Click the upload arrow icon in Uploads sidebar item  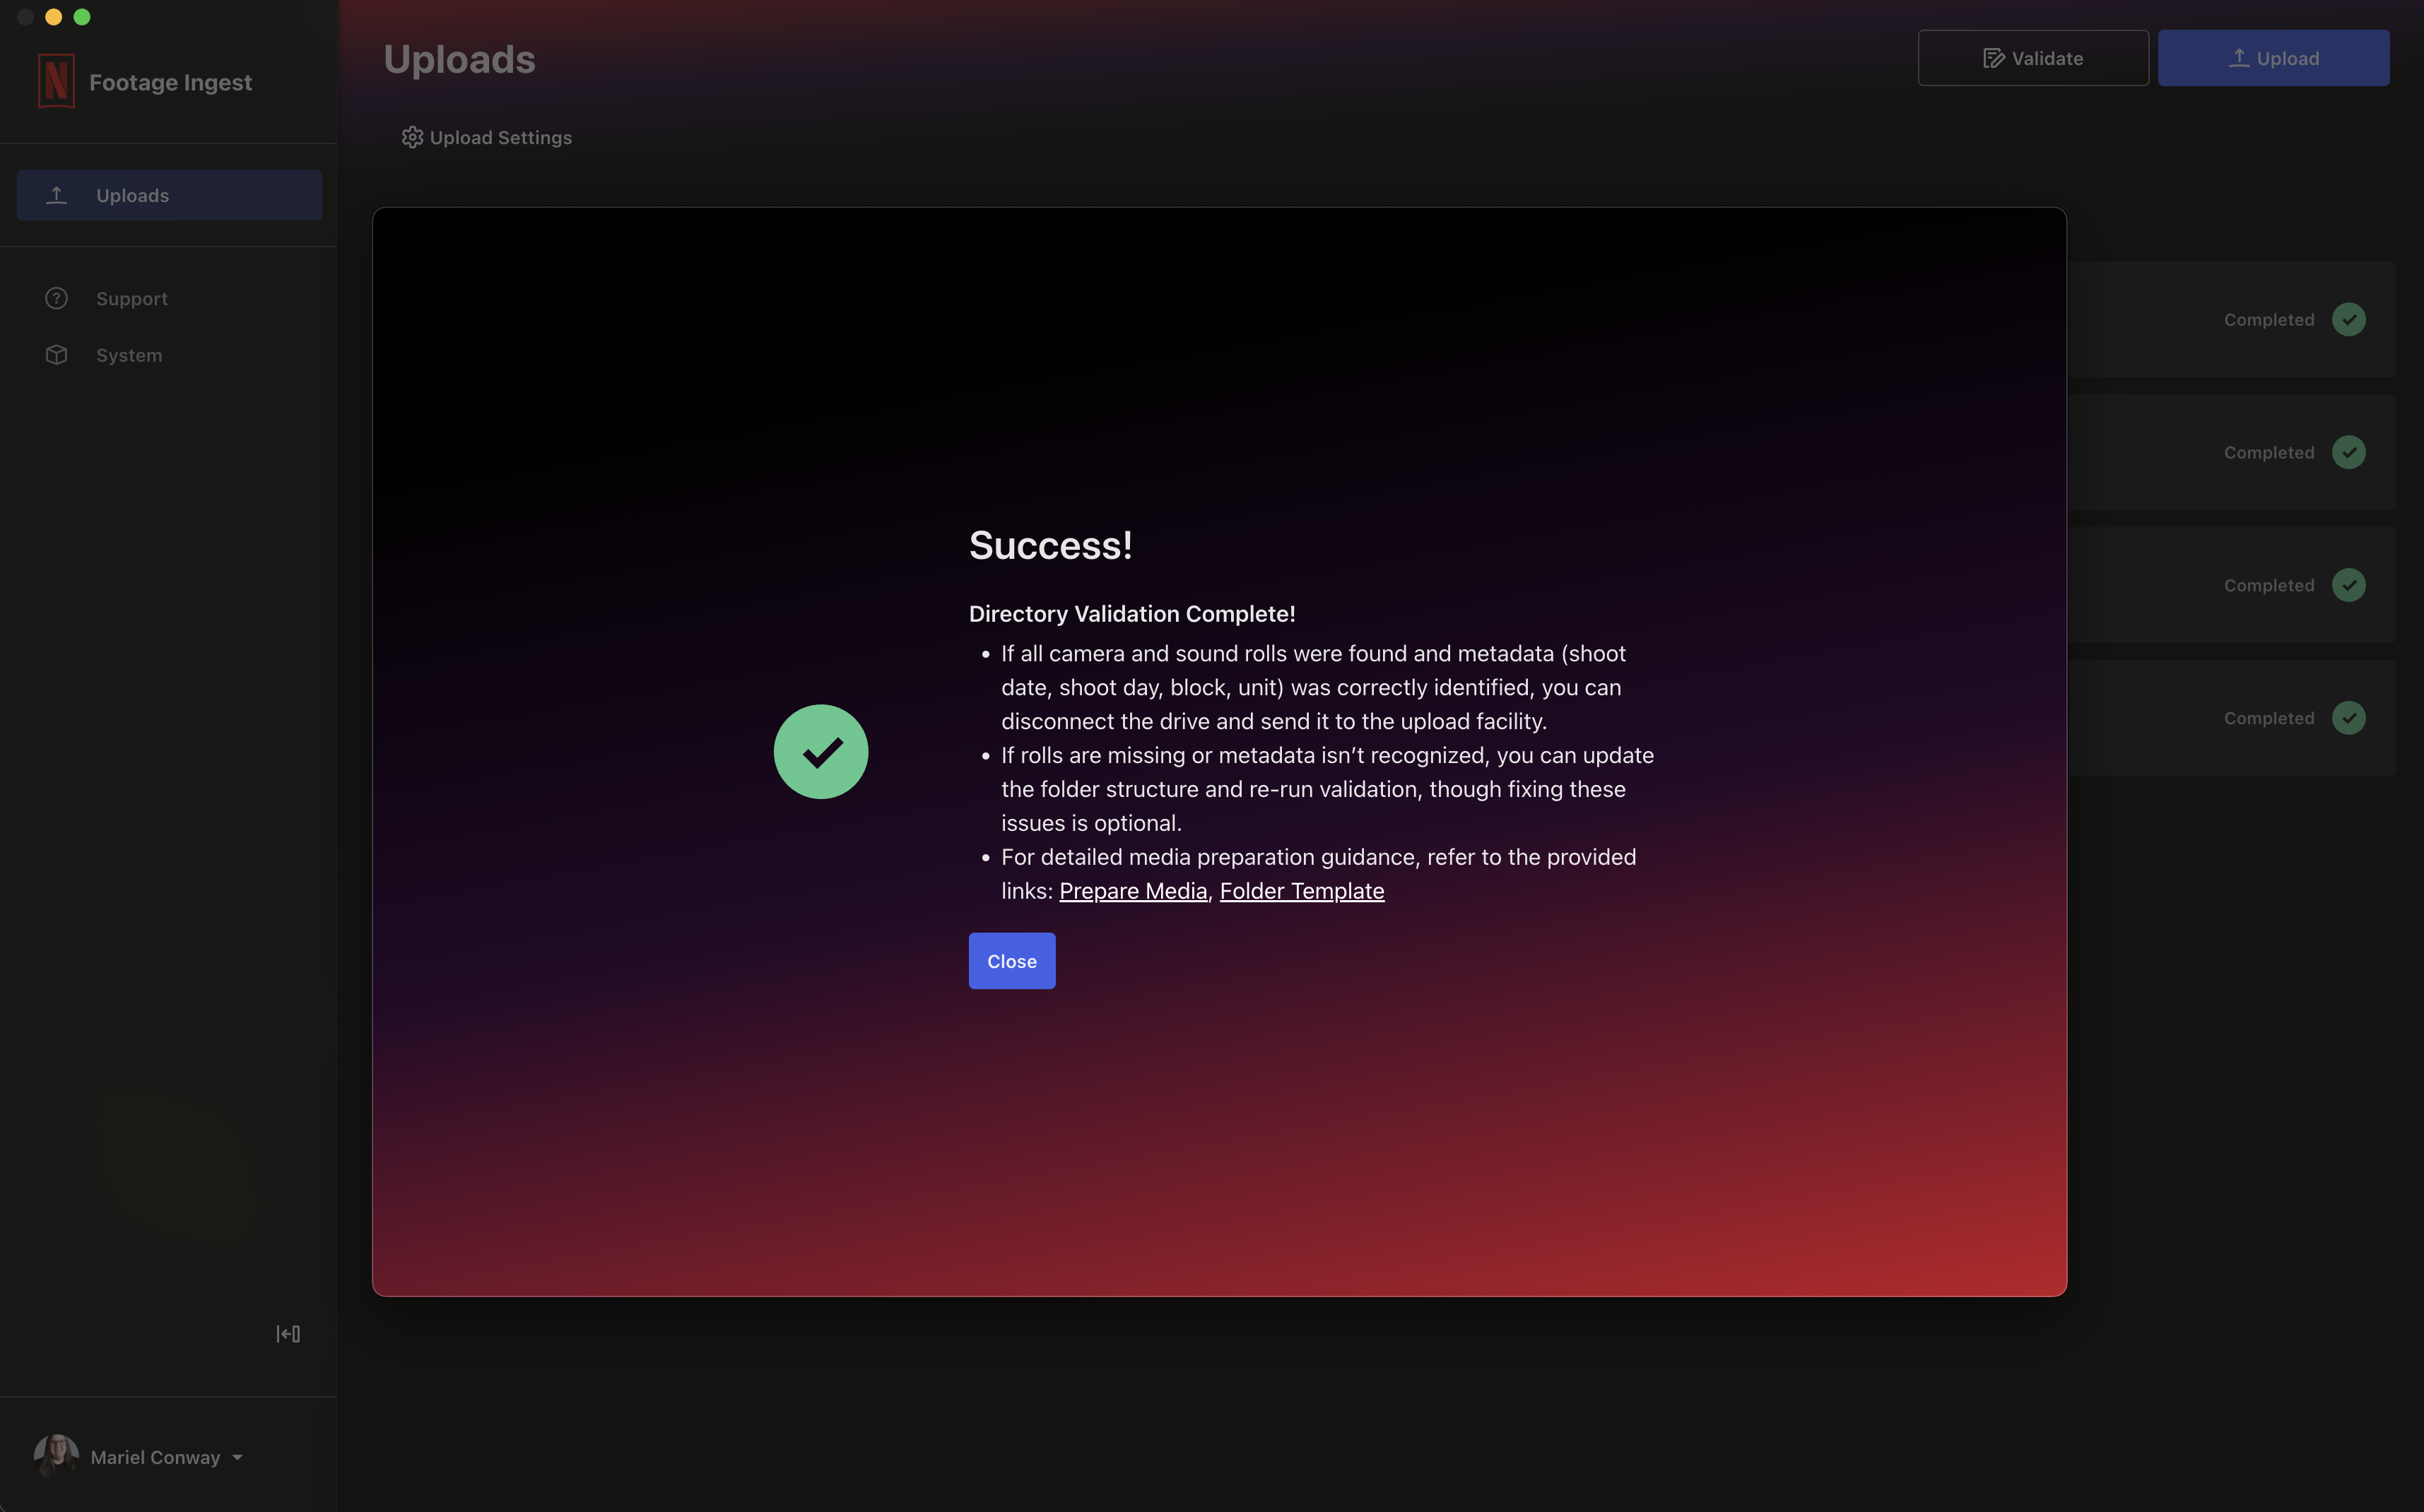click(57, 195)
